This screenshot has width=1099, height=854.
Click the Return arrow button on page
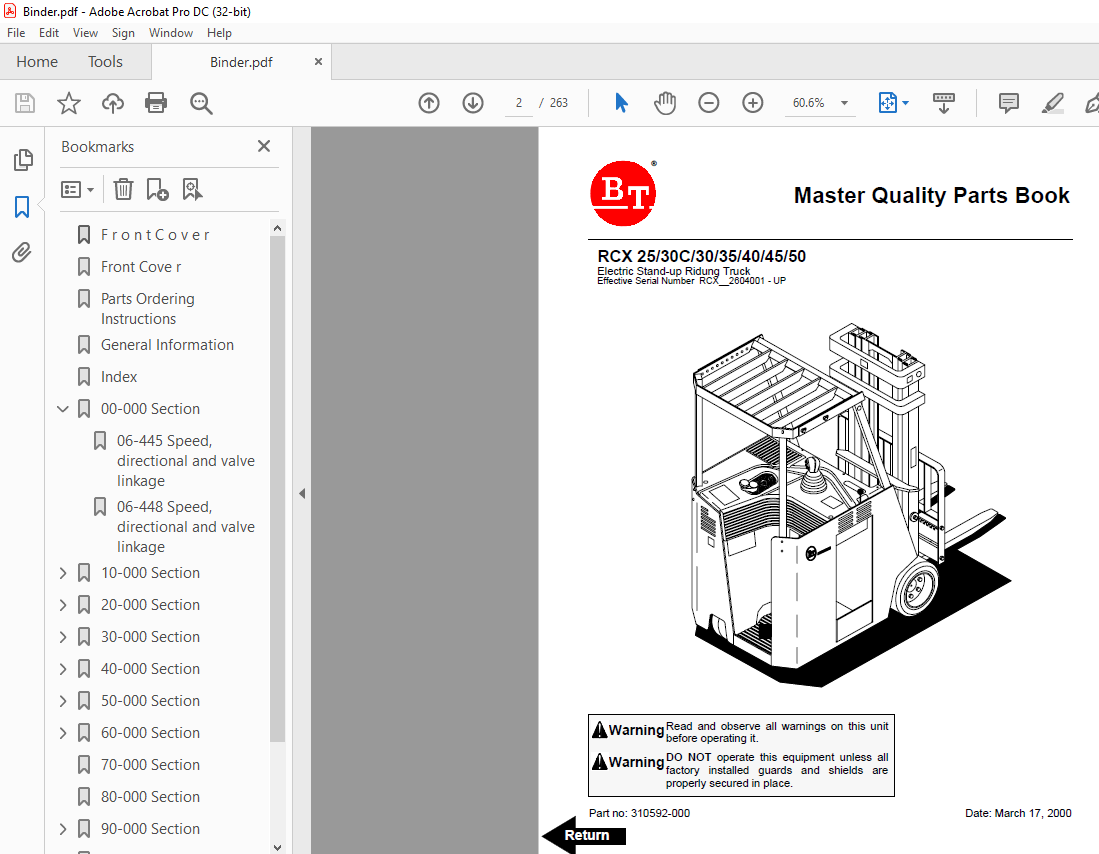(x=584, y=835)
